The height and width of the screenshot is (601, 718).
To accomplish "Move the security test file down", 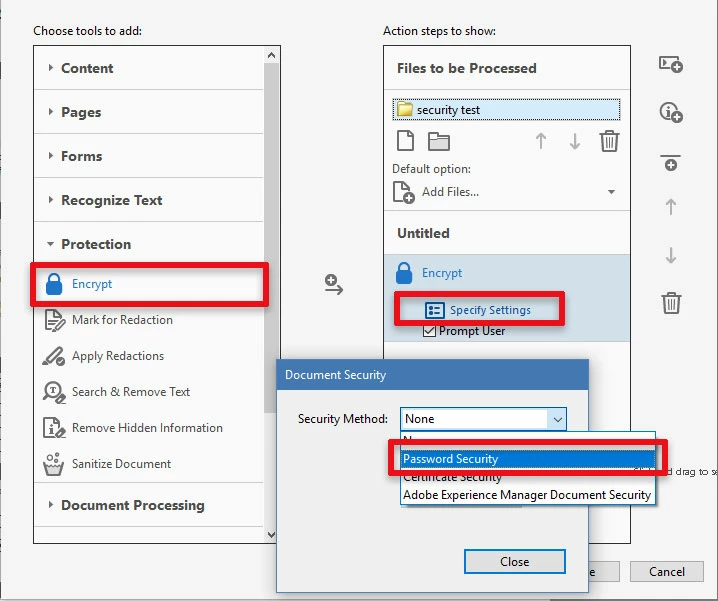I will (x=575, y=141).
